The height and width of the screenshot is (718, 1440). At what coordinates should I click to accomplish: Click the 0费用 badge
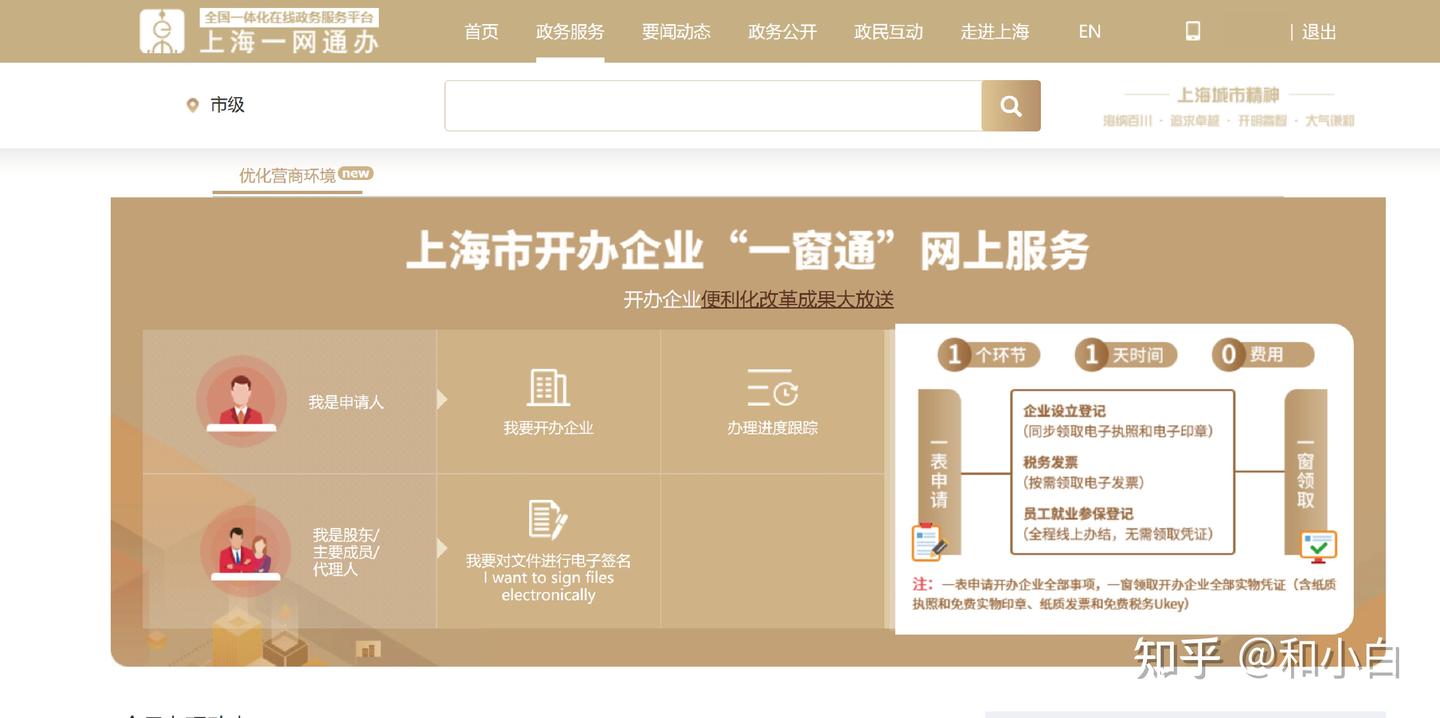[x=1263, y=355]
